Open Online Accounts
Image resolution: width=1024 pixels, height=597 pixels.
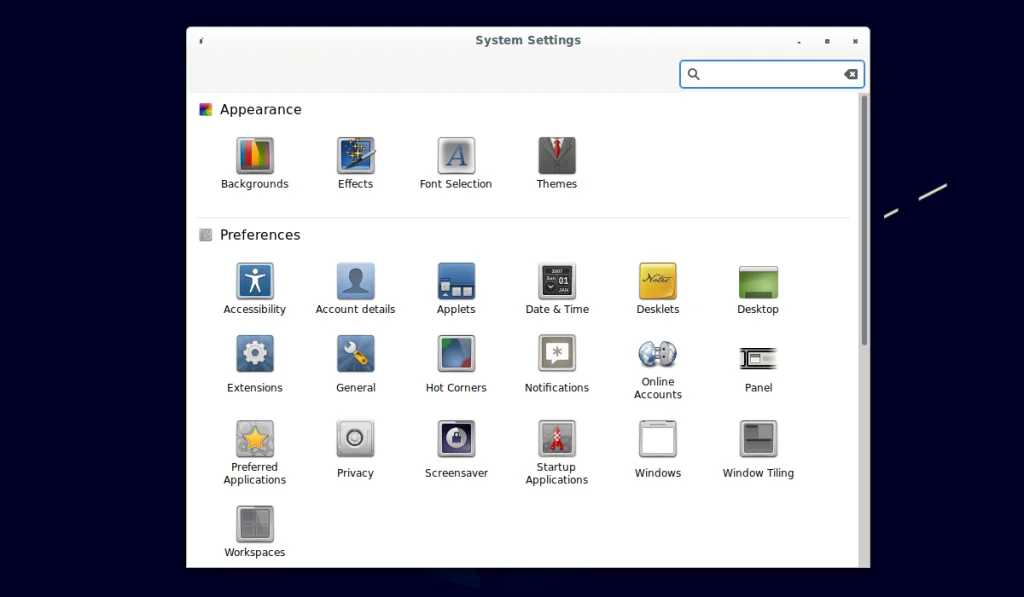pos(658,354)
